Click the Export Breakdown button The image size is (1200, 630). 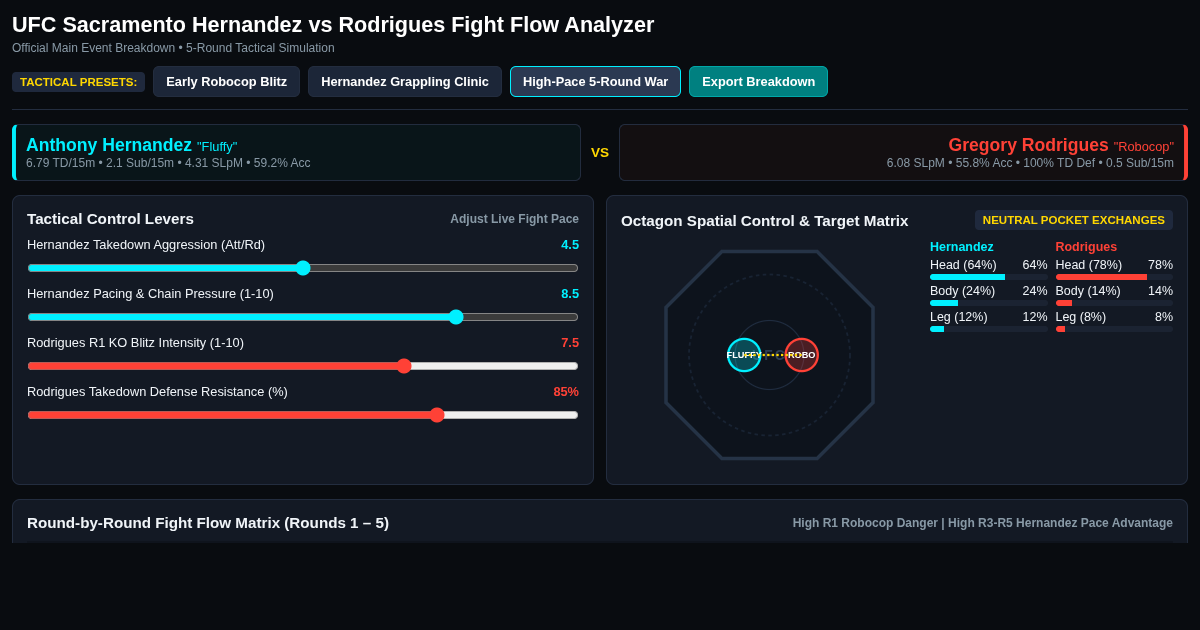point(758,81)
